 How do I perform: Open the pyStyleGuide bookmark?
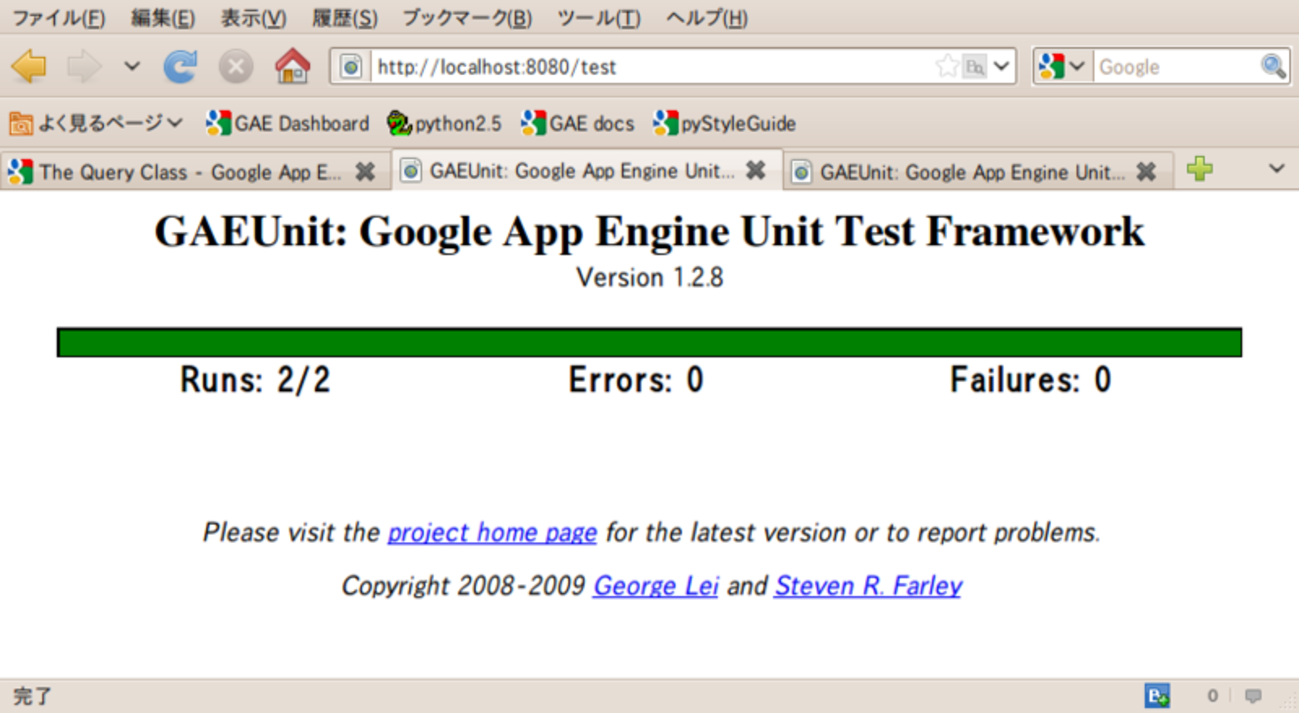point(724,123)
